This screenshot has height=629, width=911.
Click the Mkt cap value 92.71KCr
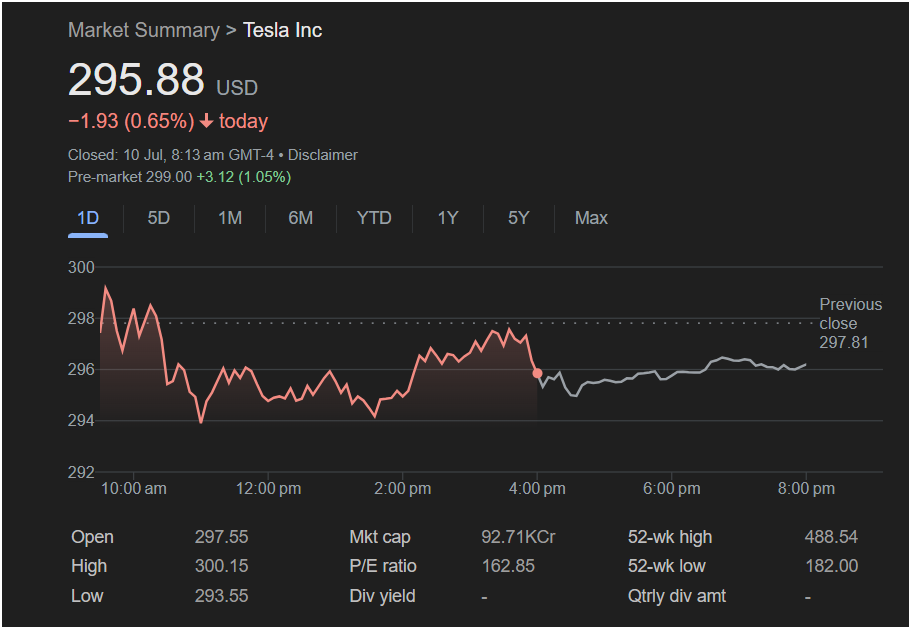coord(518,537)
